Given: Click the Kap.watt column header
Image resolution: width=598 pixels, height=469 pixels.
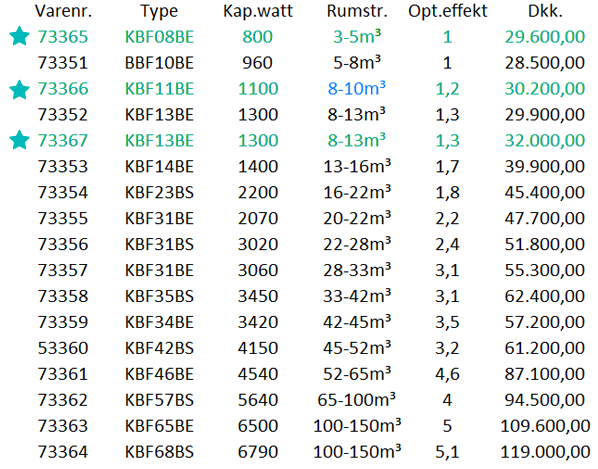Looking at the screenshot, I should click(258, 12).
